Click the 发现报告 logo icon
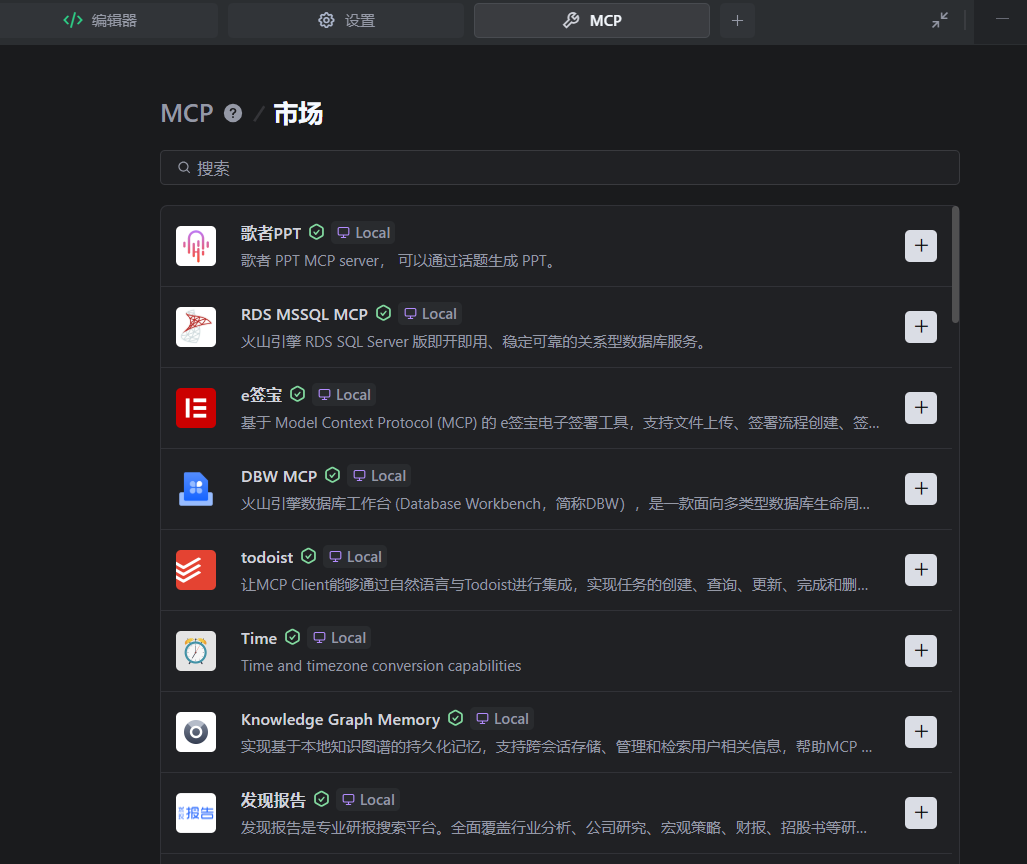Viewport: 1027px width, 864px height. tap(196, 813)
